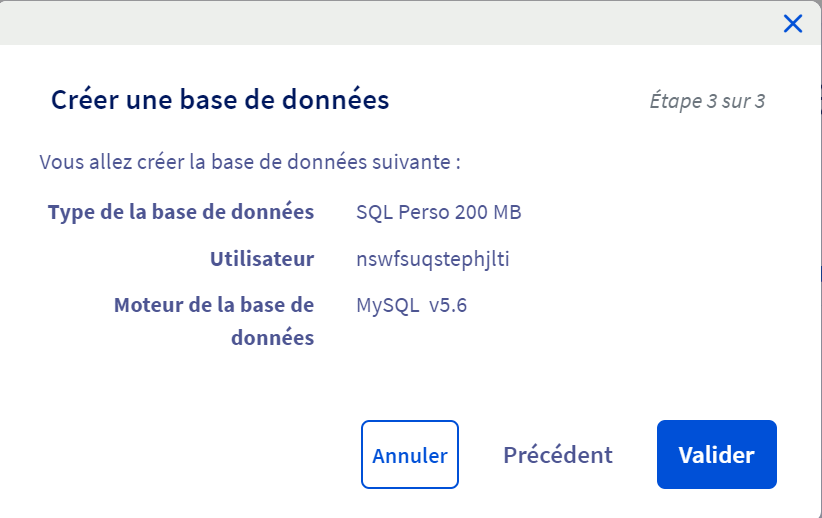822x518 pixels.
Task: Click the "Moteur de la base de" label
Action: (x=214, y=305)
